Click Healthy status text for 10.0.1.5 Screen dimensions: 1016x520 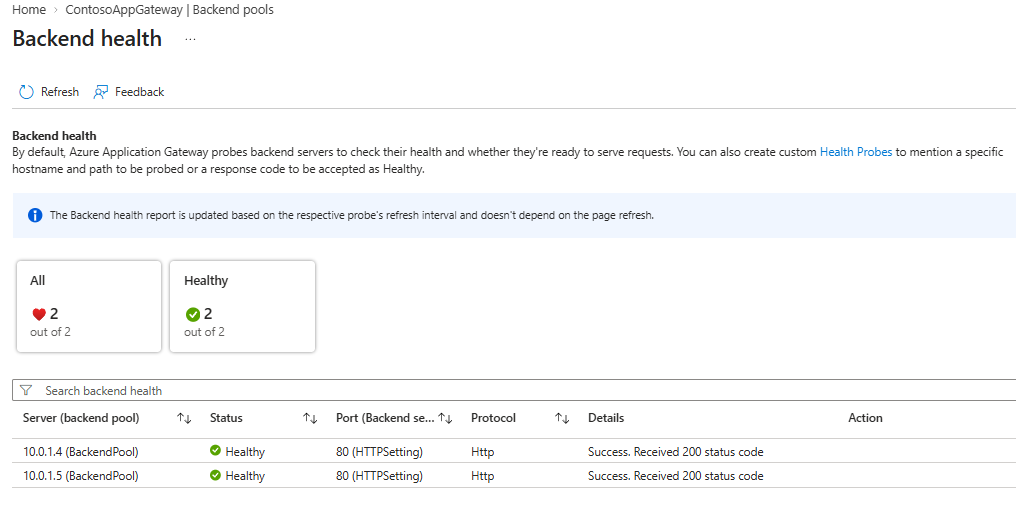245,477
